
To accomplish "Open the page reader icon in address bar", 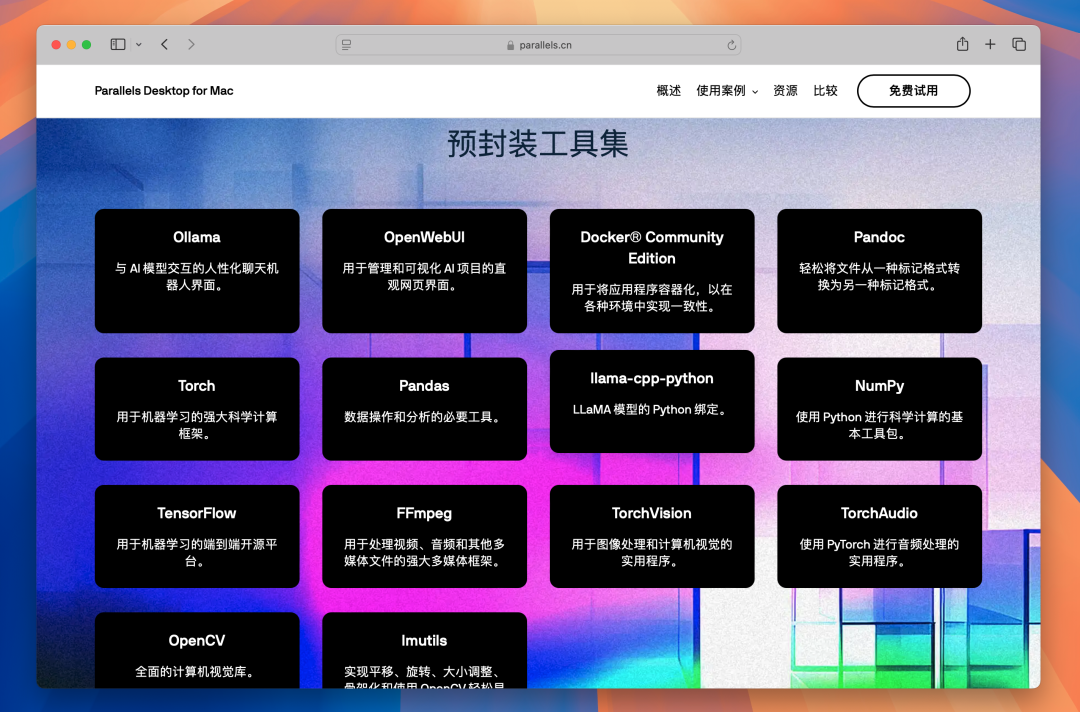I will coord(346,45).
